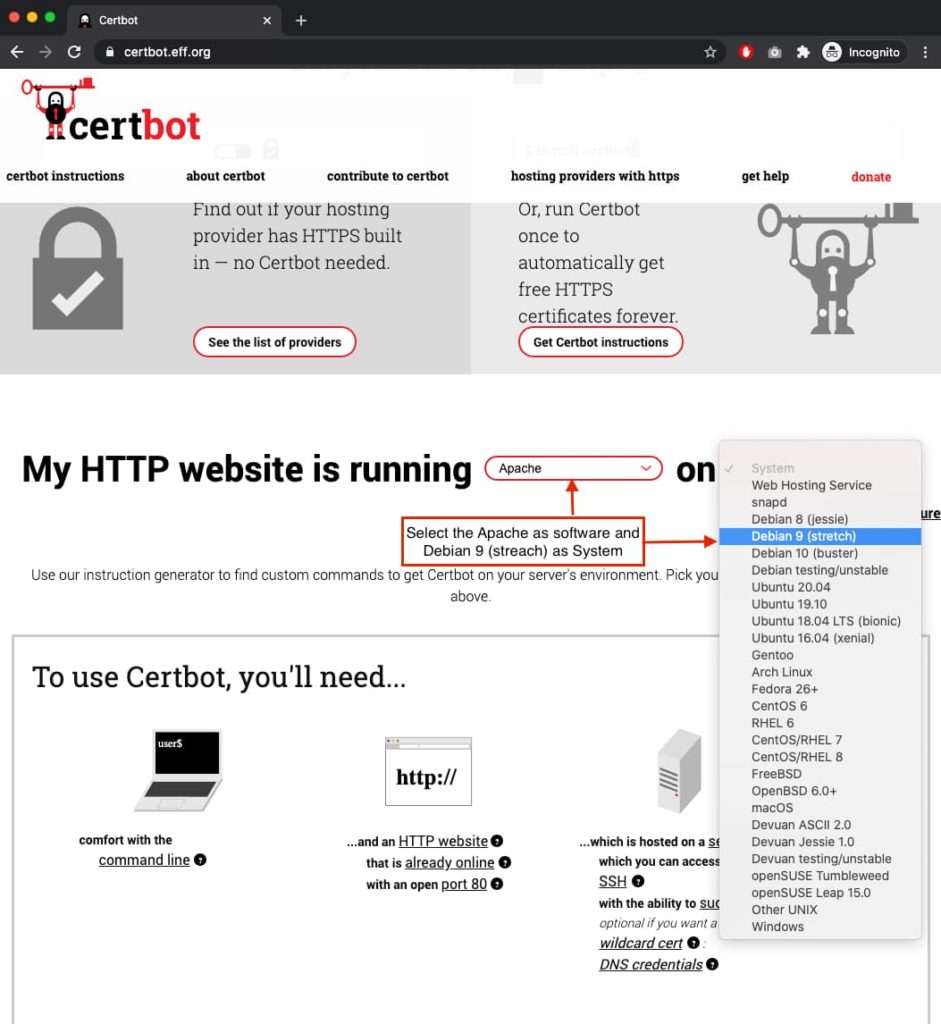Select macOS option in system list
Screen dimensions: 941x1024
click(x=820, y=808)
